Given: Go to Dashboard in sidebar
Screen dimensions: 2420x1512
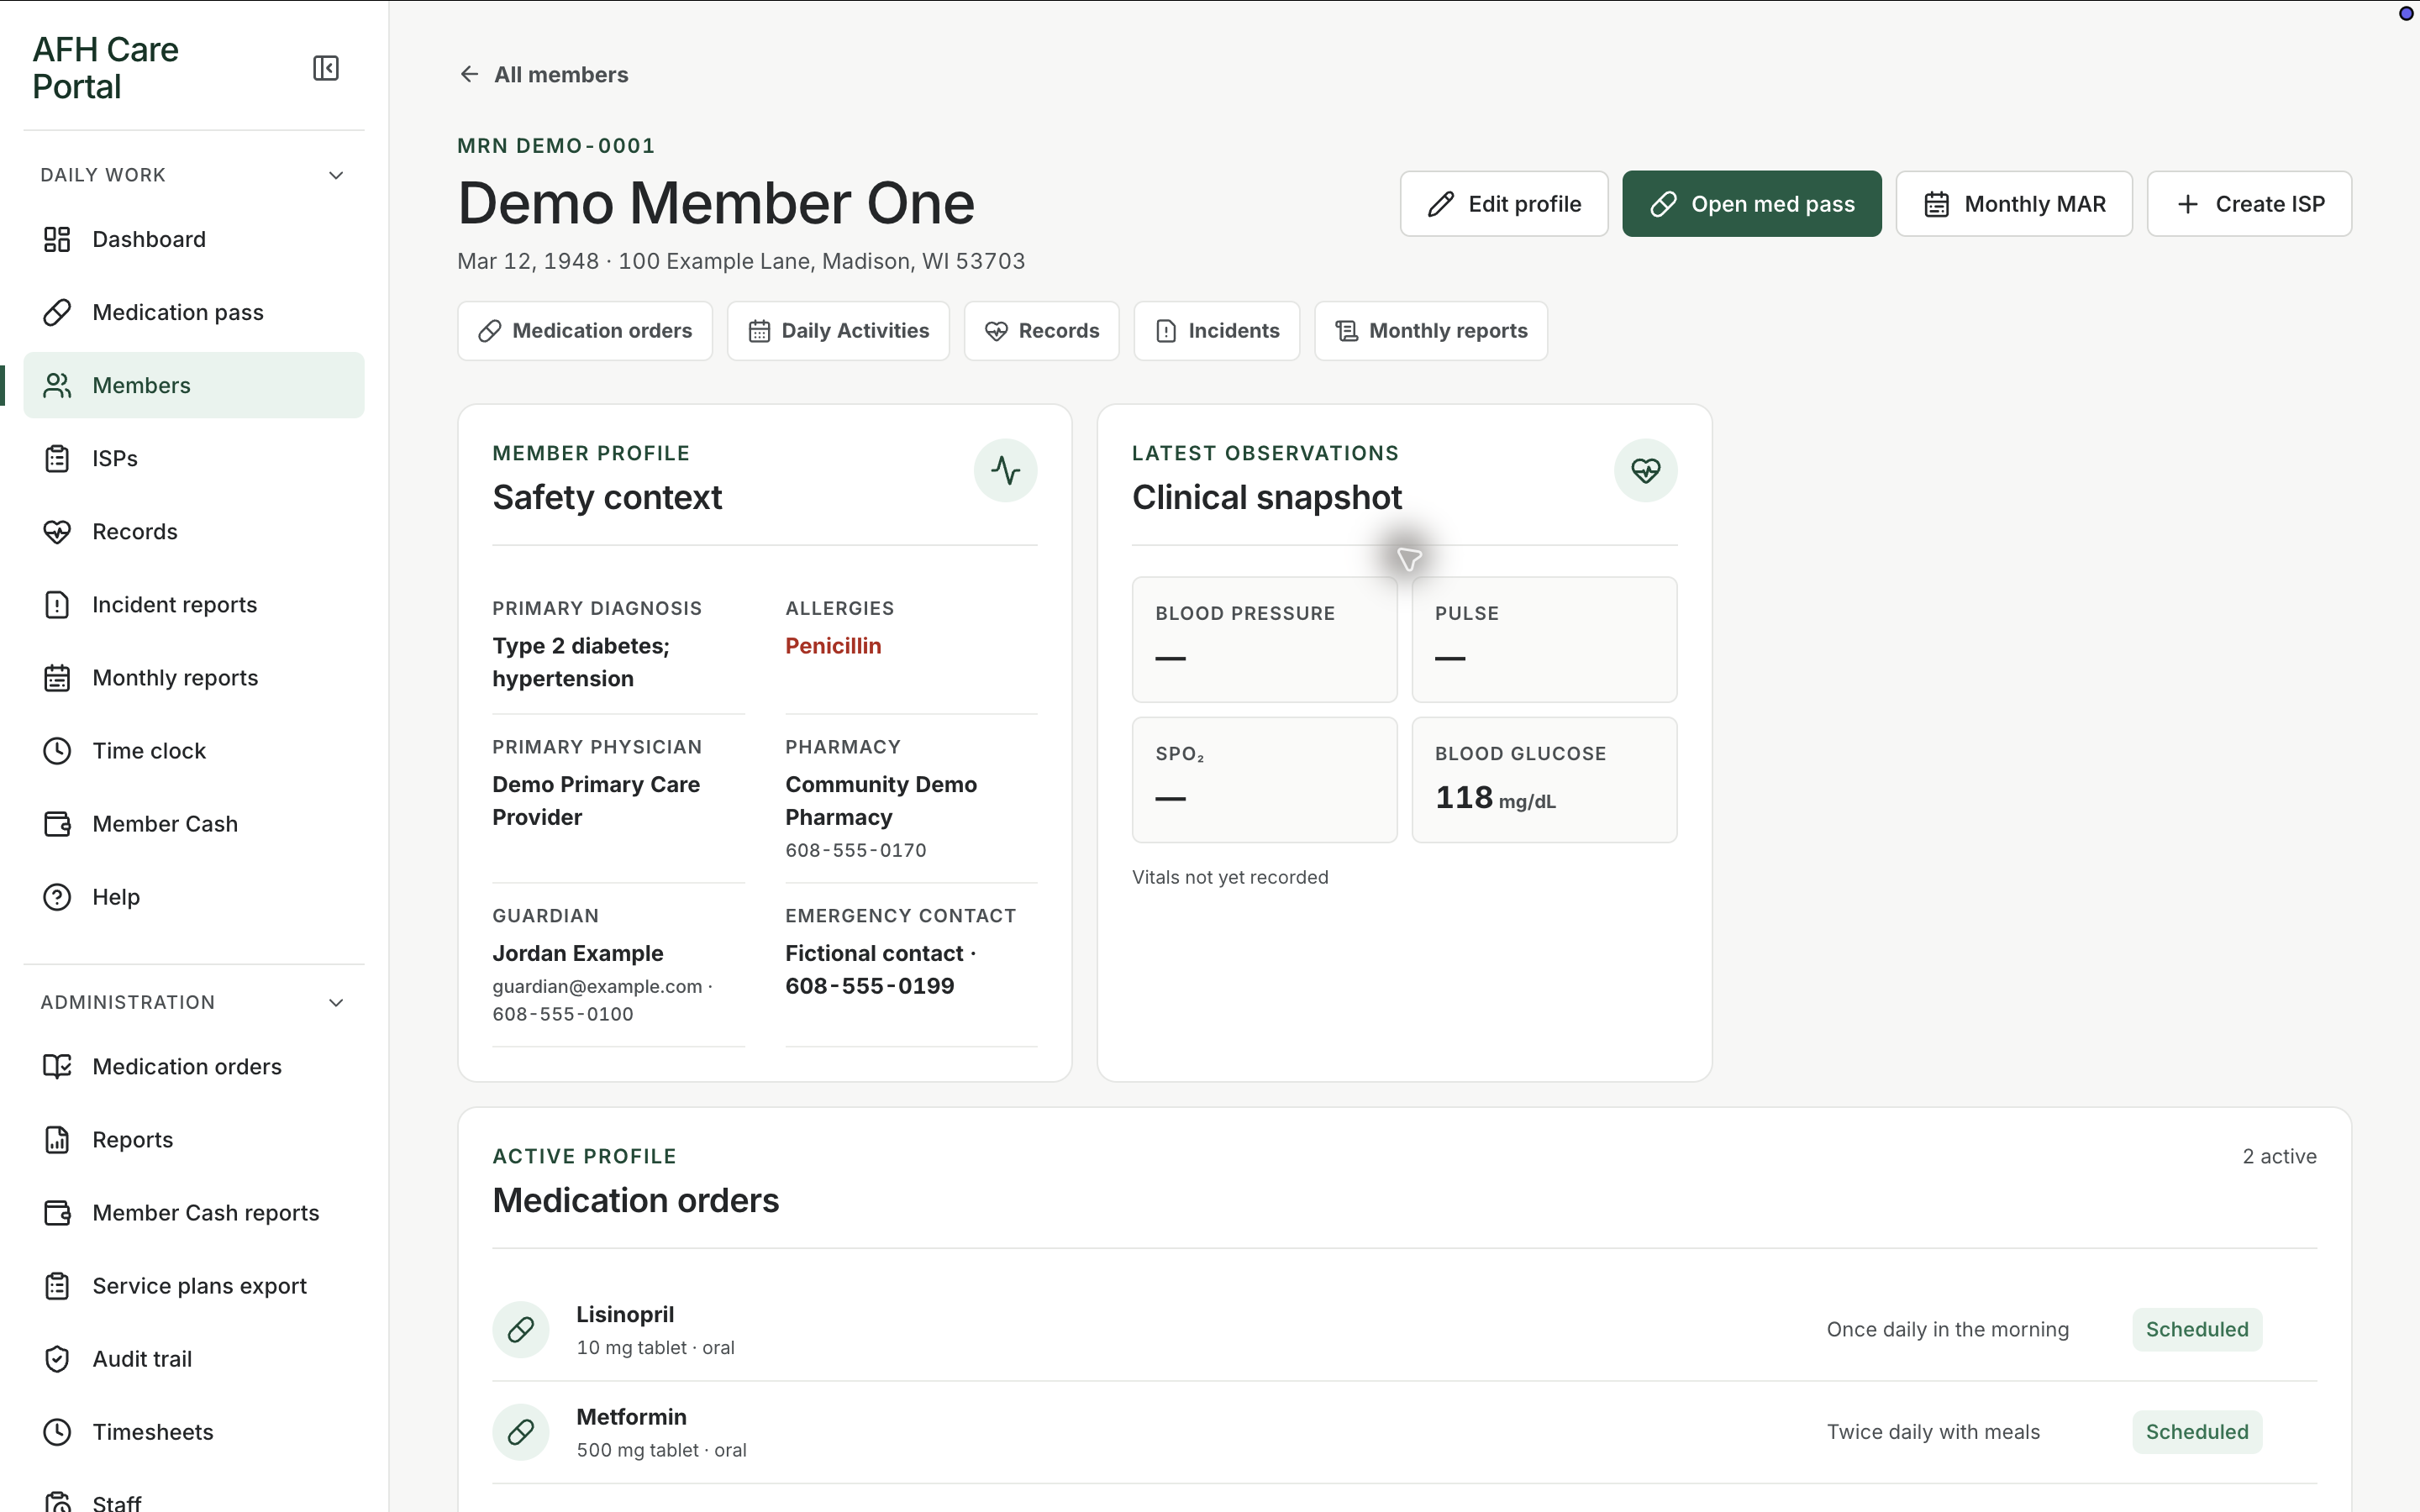Looking at the screenshot, I should [194, 239].
